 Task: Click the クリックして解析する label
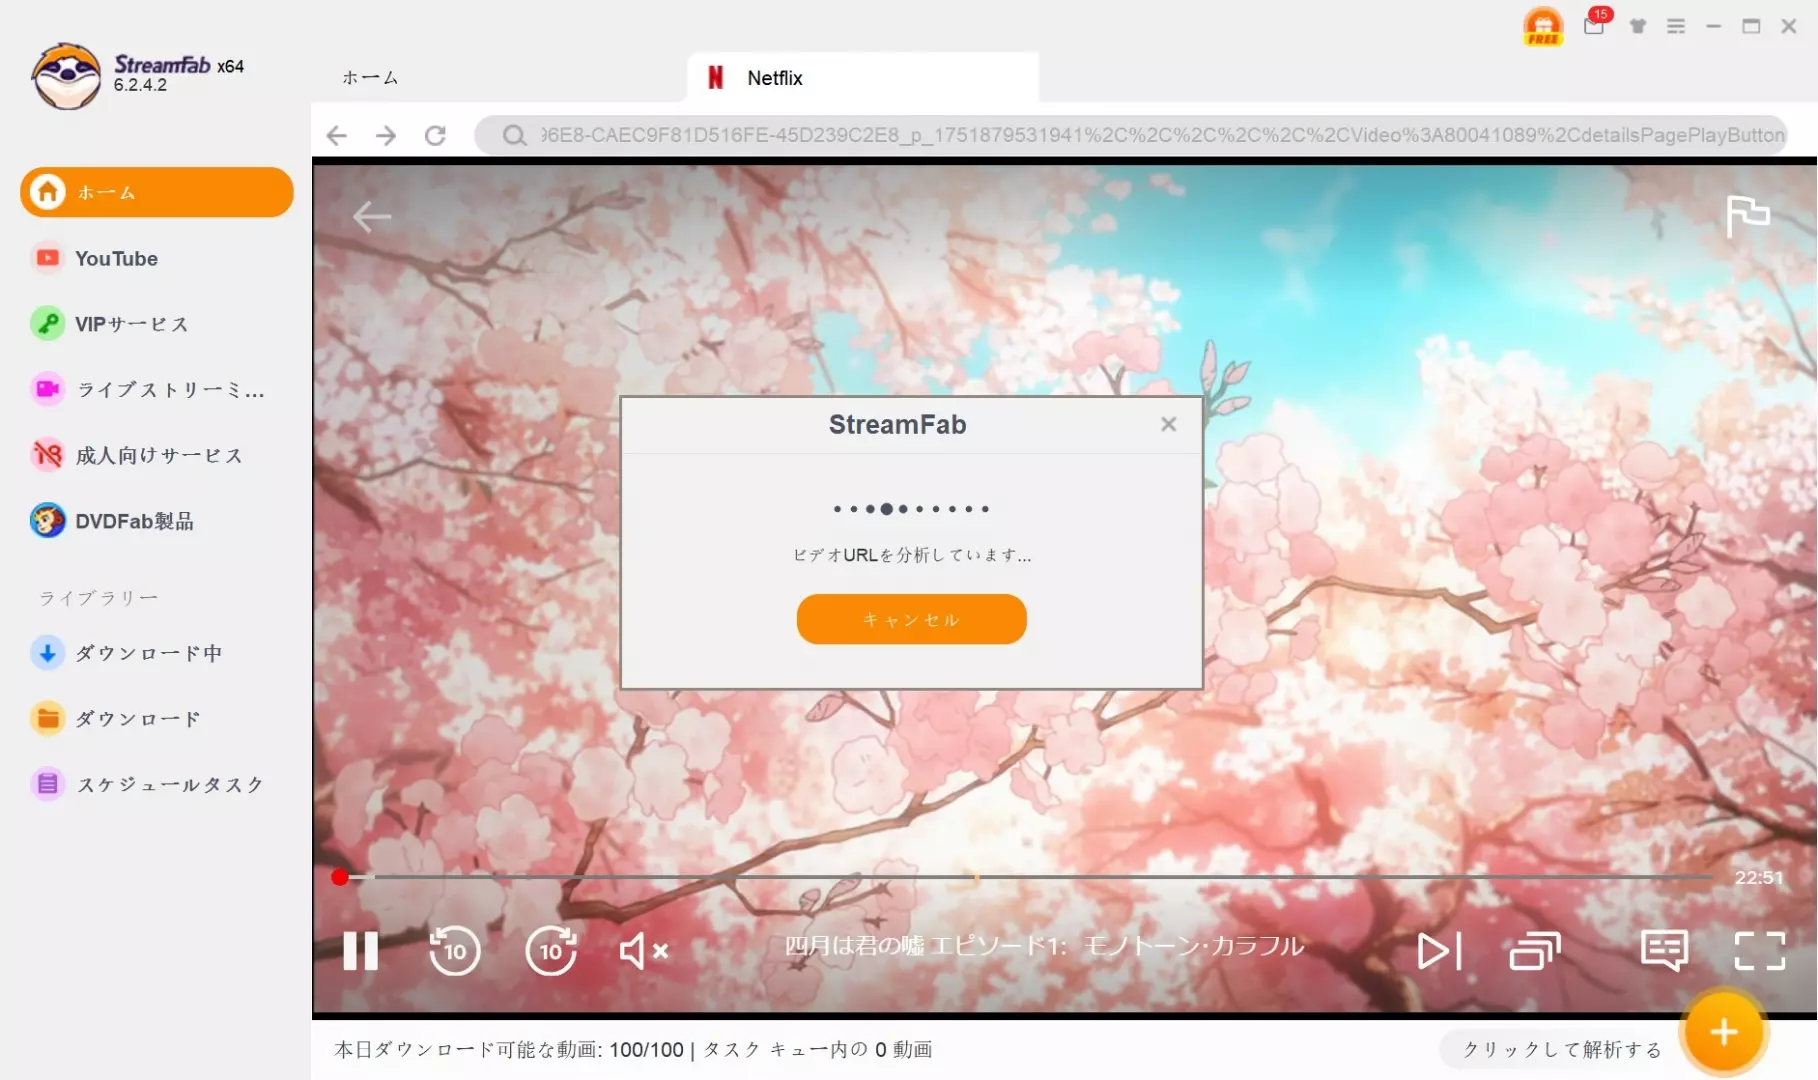click(1562, 1049)
